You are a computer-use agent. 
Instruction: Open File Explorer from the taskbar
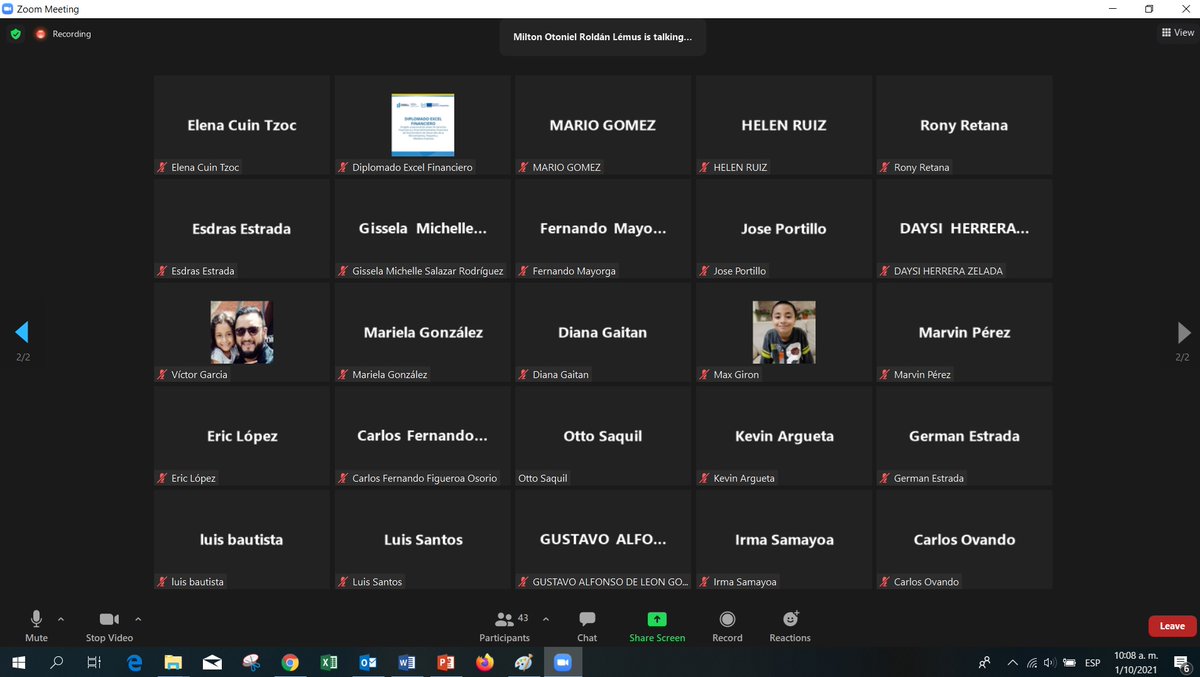[173, 662]
